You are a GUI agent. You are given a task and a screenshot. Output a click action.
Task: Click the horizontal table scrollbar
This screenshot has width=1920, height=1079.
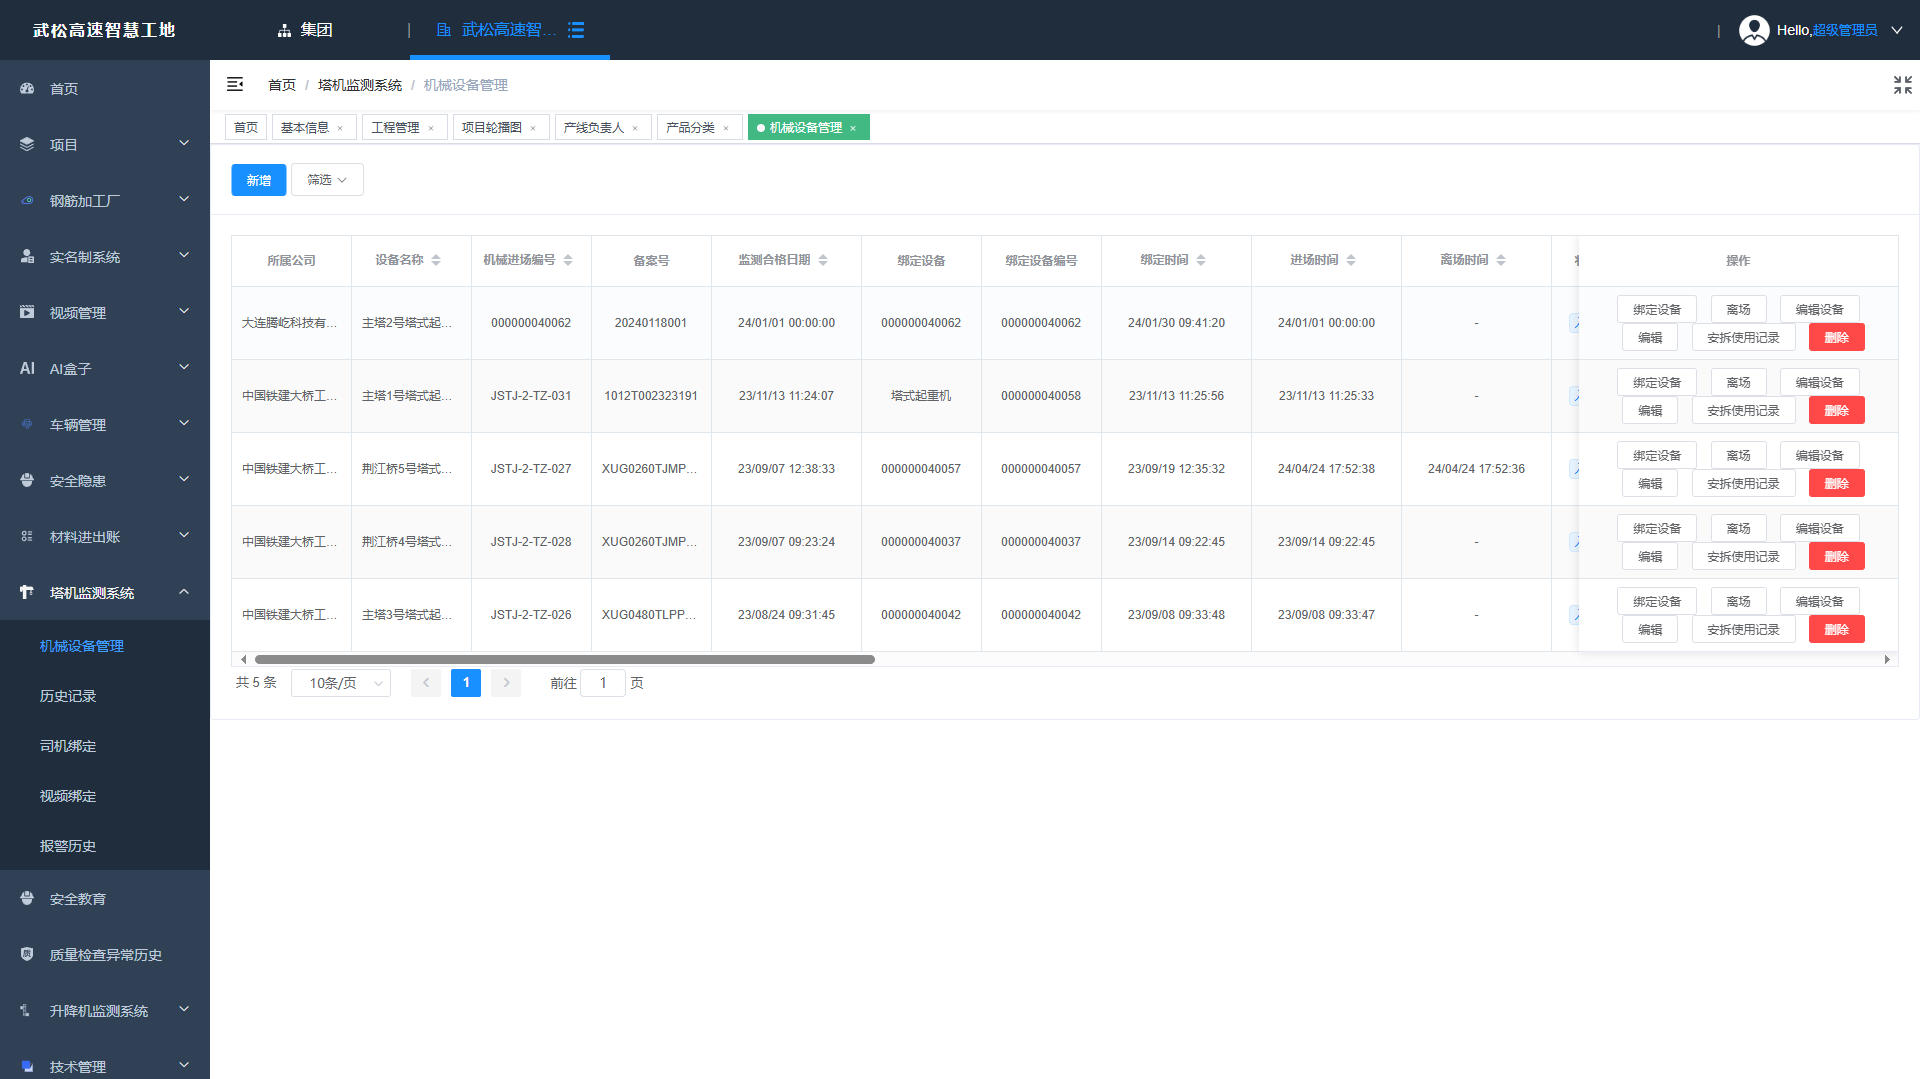pos(565,660)
